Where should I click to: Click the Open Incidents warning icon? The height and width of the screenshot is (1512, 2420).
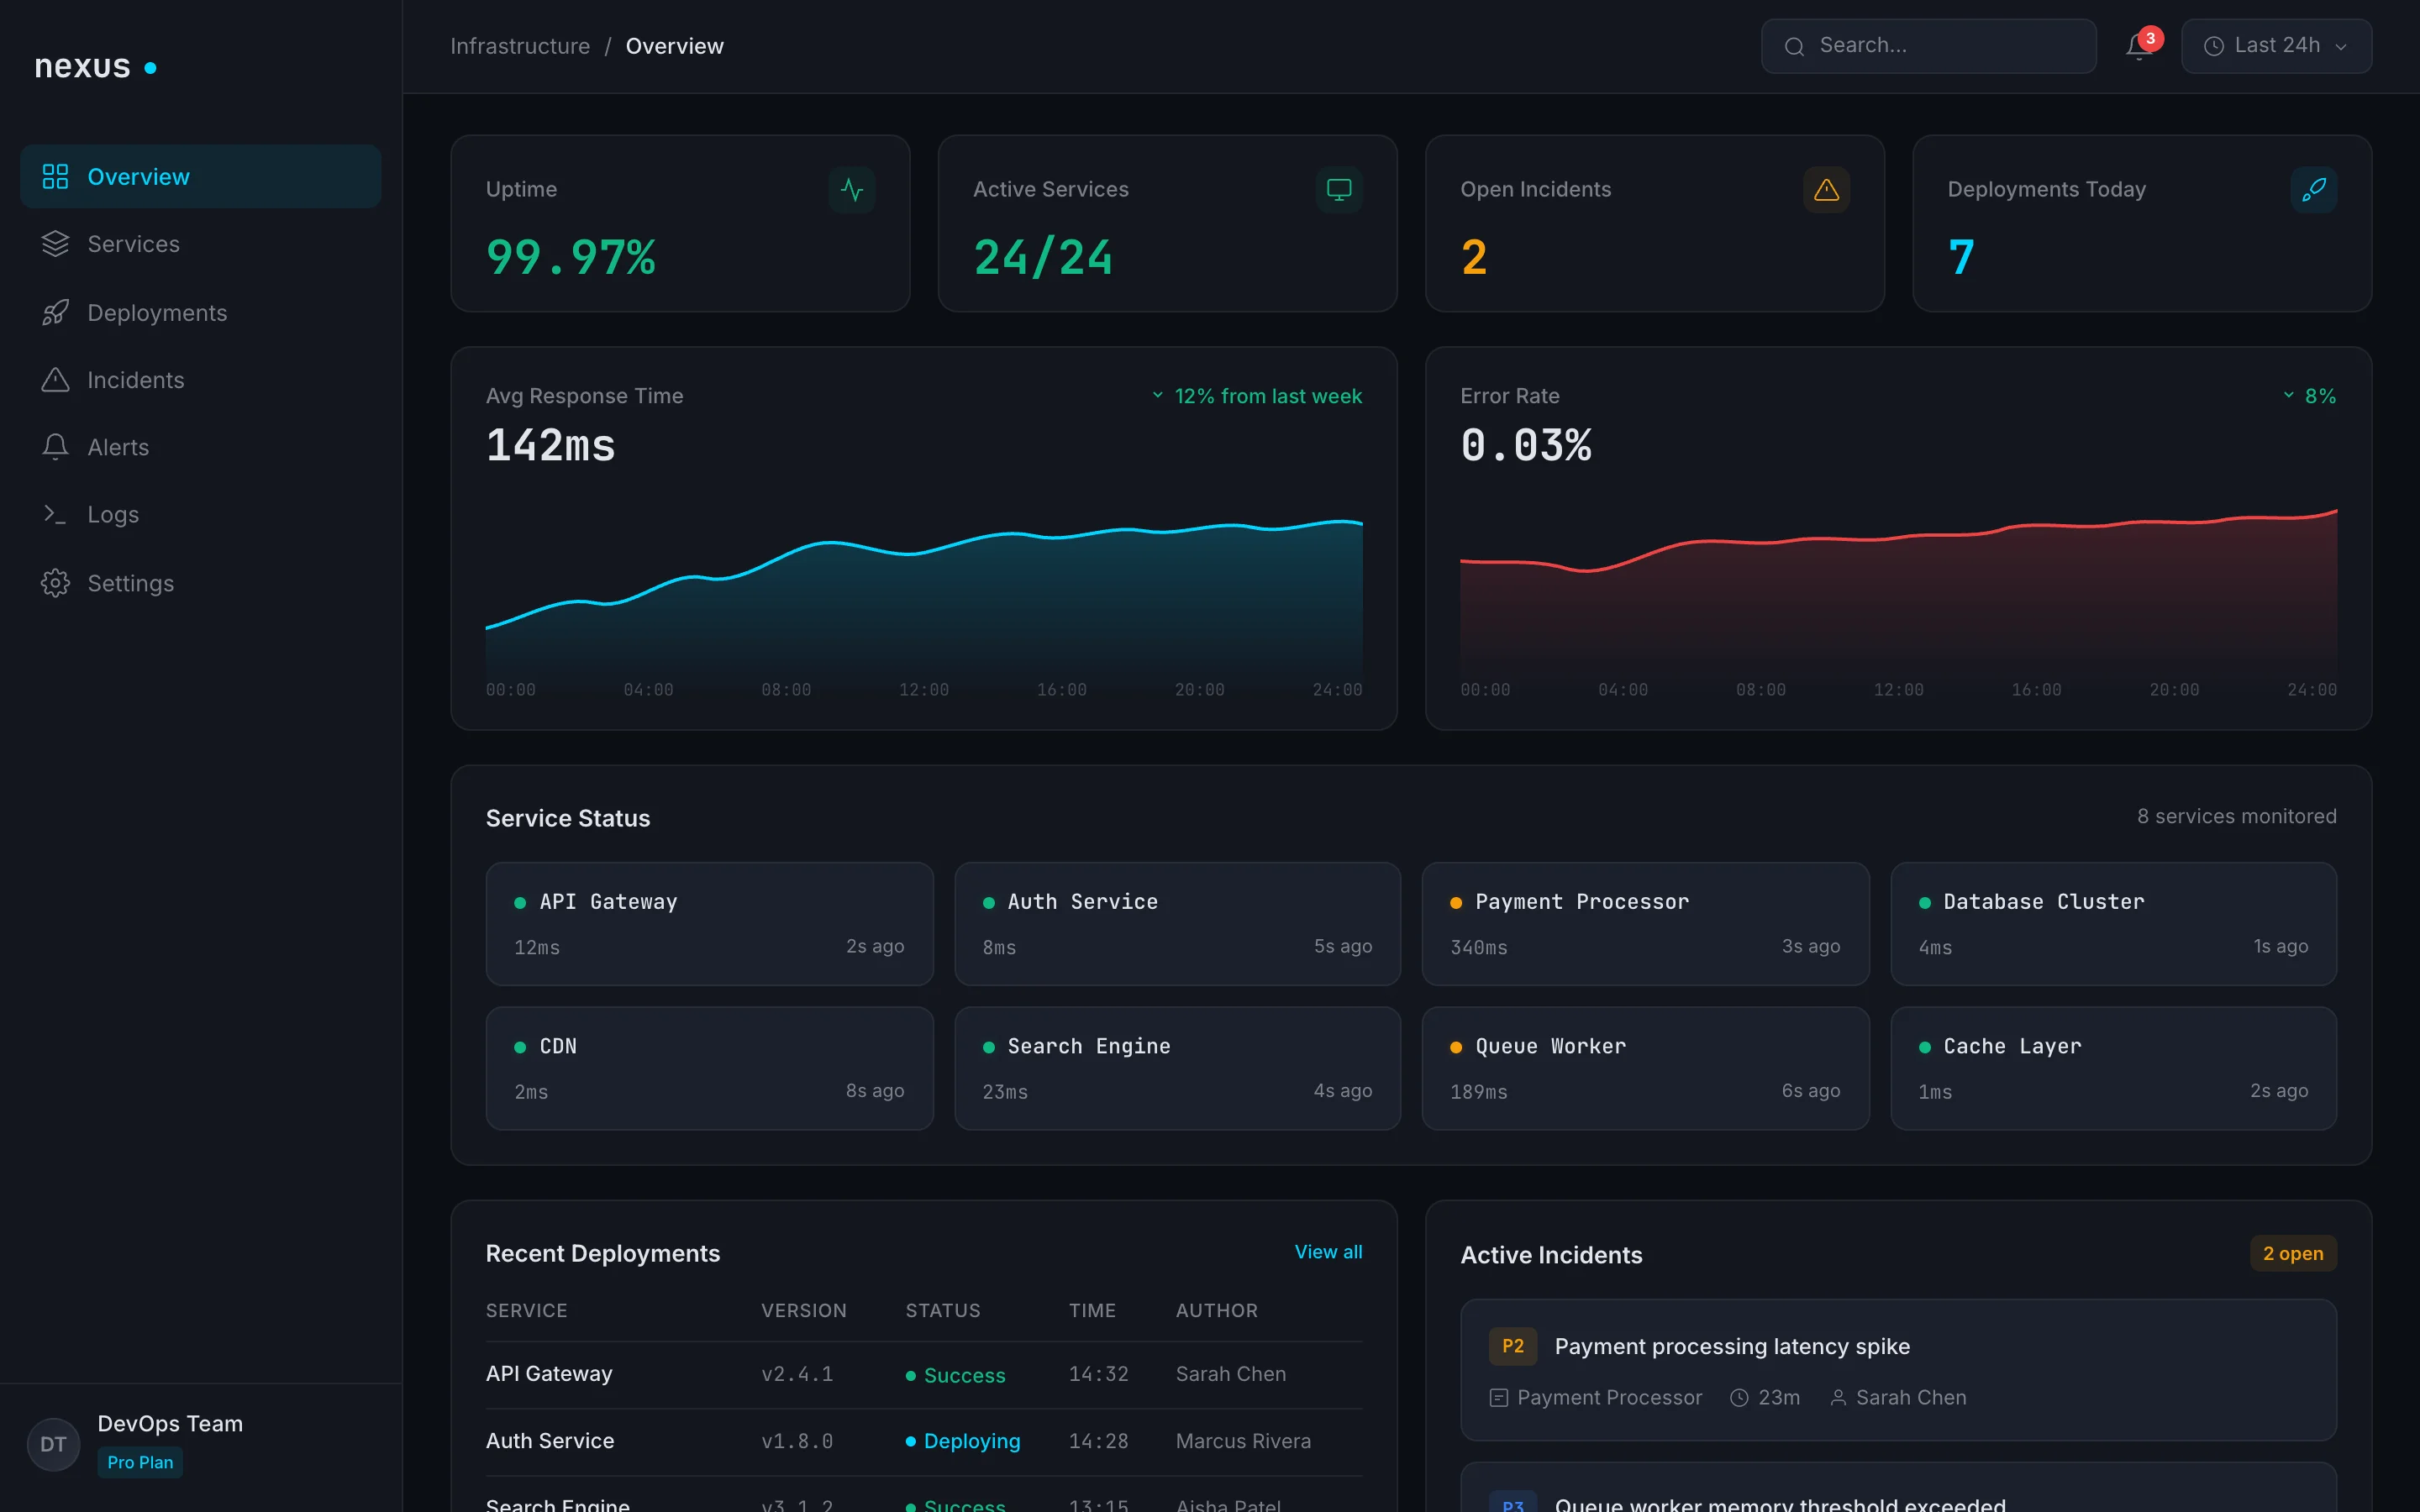(1826, 189)
